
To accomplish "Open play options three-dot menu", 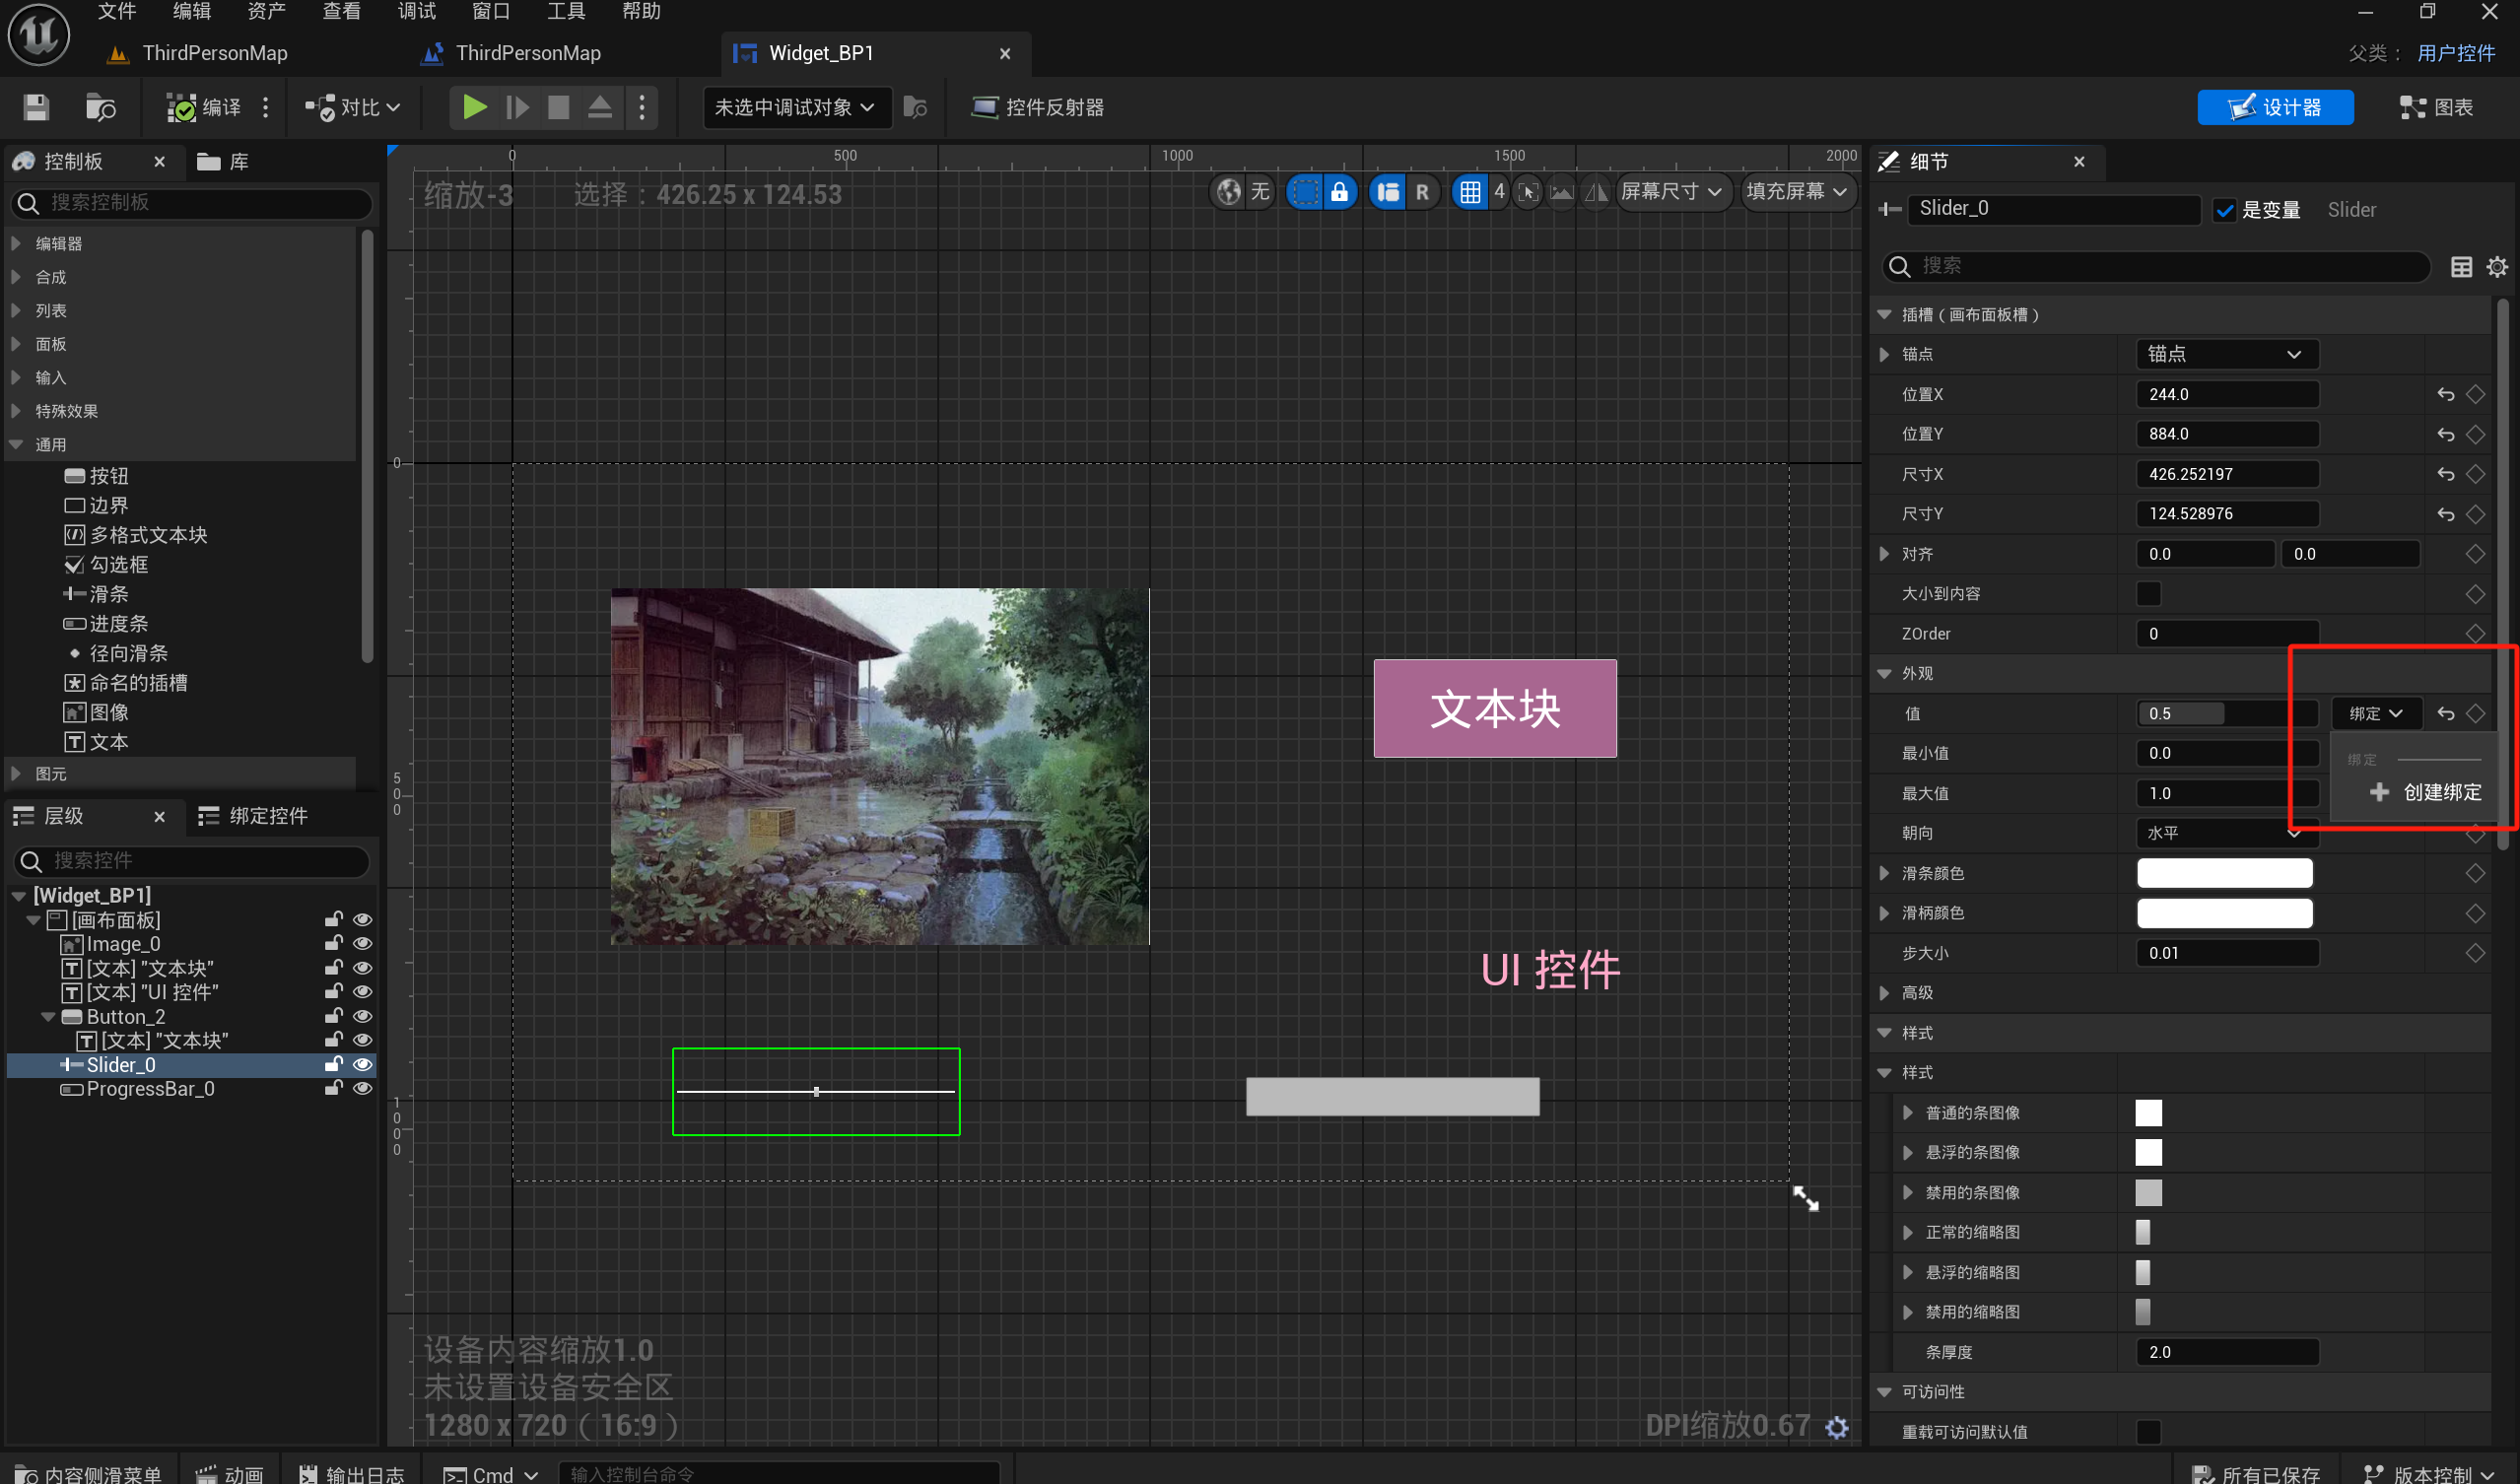I will click(x=642, y=107).
